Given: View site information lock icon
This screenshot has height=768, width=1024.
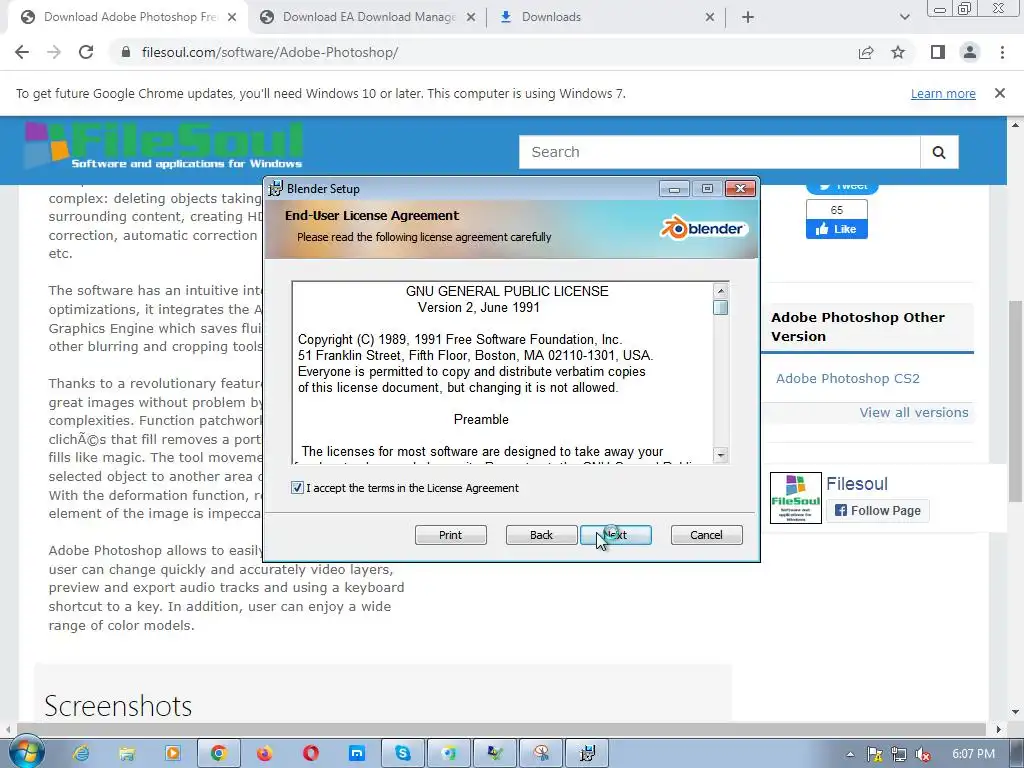Looking at the screenshot, I should 126,52.
